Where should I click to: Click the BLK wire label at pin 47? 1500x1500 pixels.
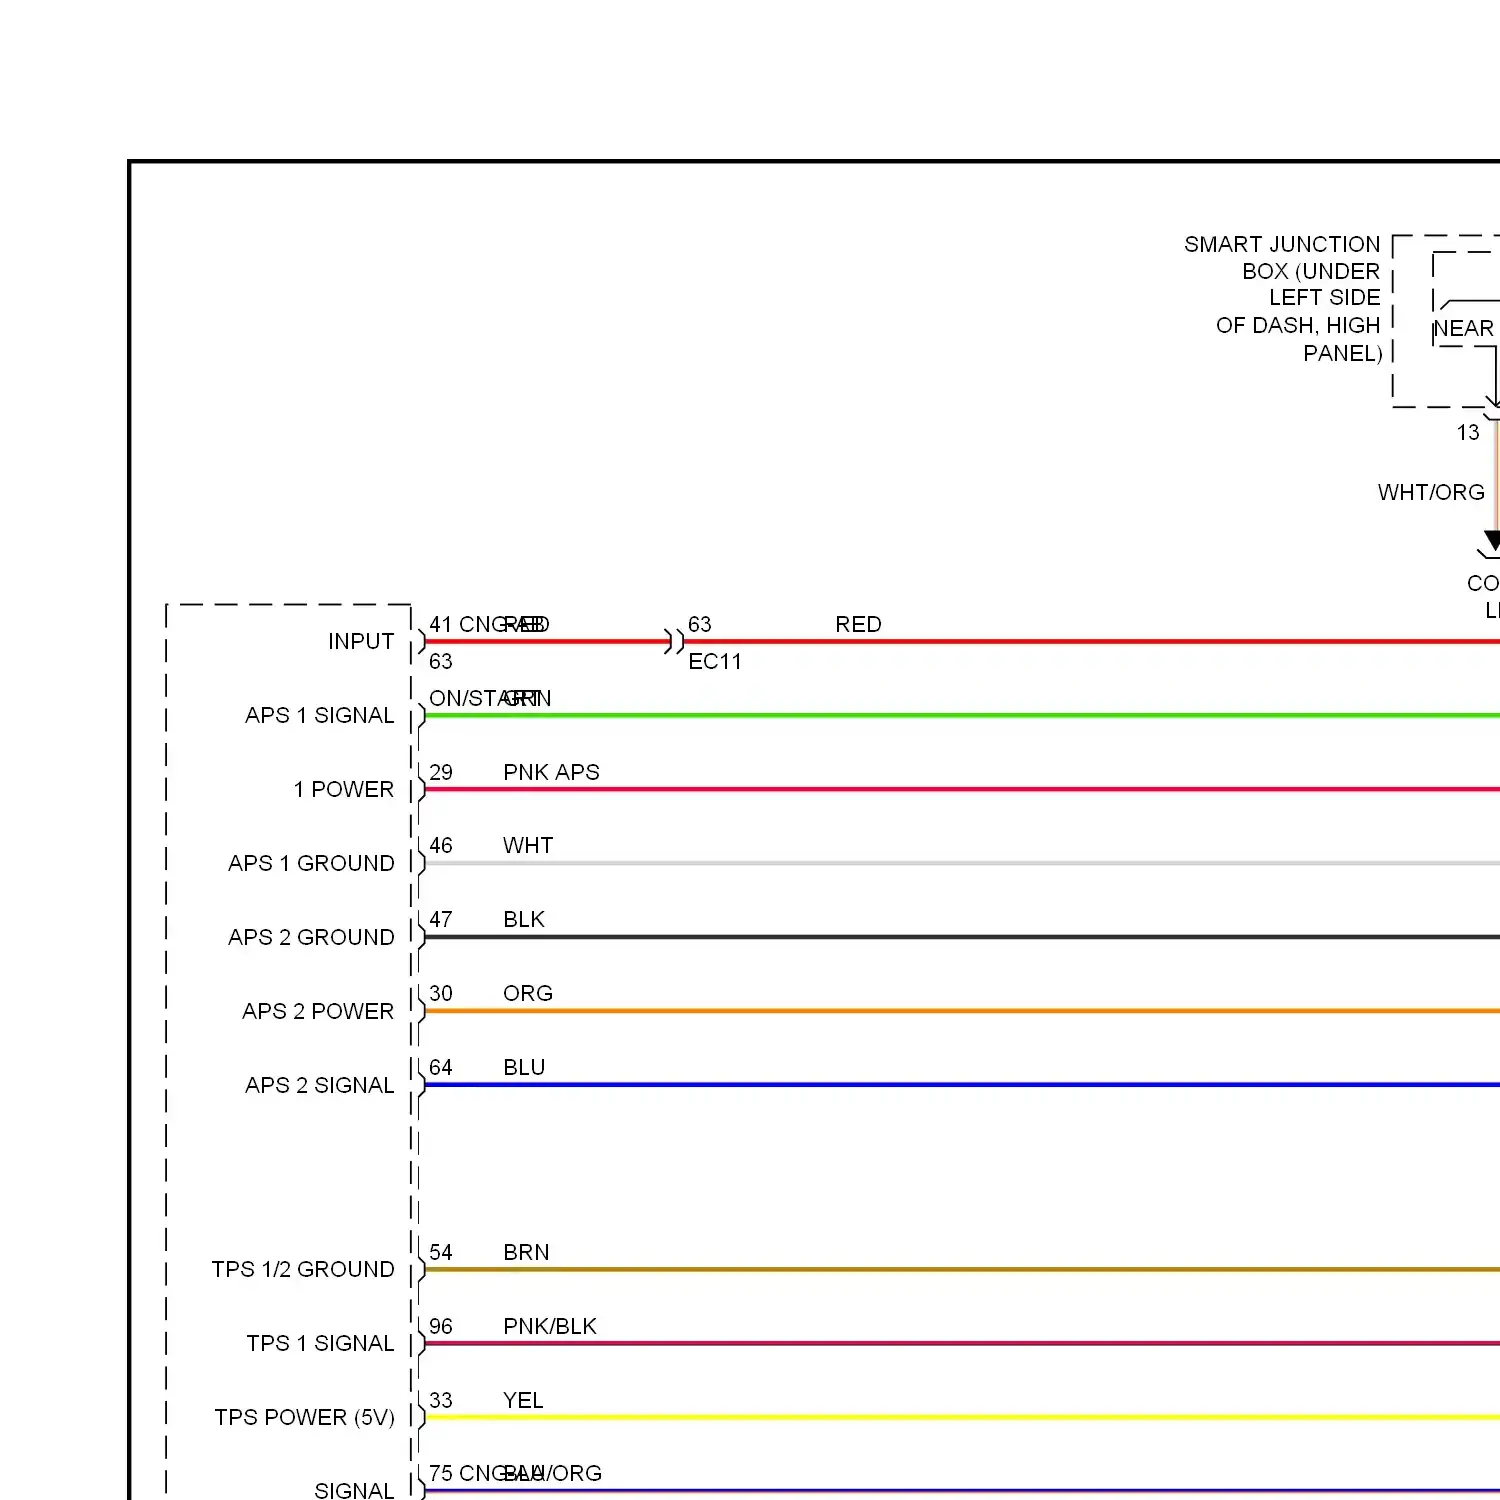(524, 919)
